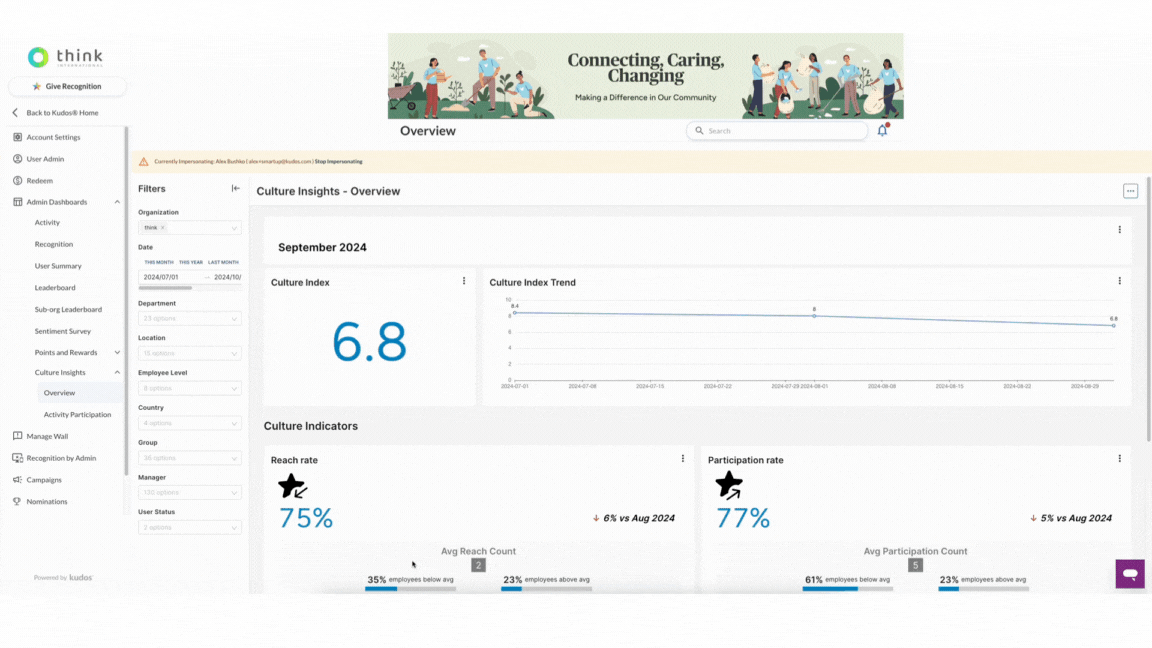Open the Country dropdown
1152x648 pixels.
(190, 423)
